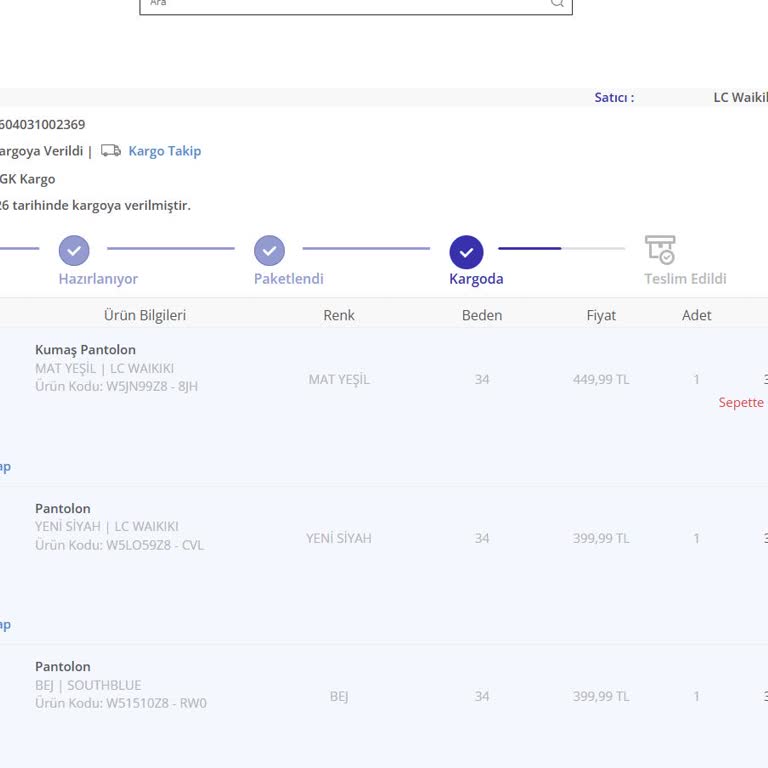Click the Hazırlanıyor step checkmark circle
Image resolution: width=768 pixels, height=768 pixels.
coord(74,250)
